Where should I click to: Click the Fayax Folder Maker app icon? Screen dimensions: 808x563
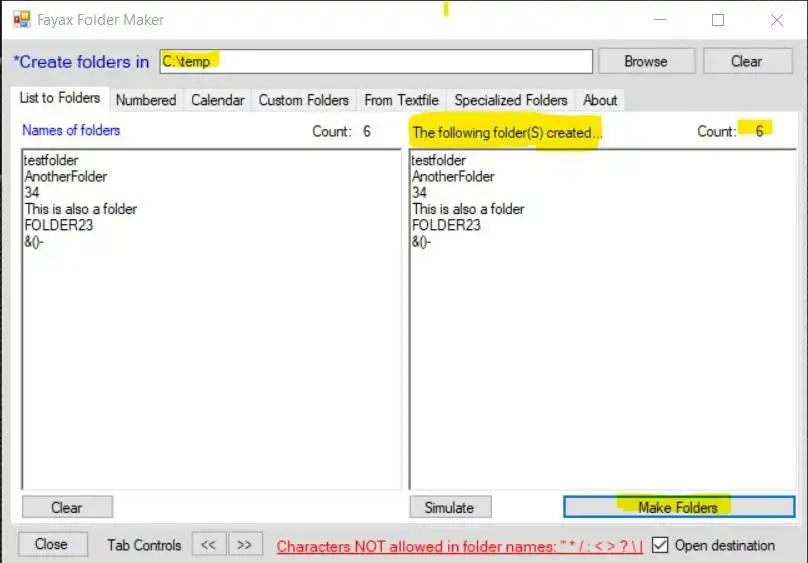pyautogui.click(x=22, y=20)
